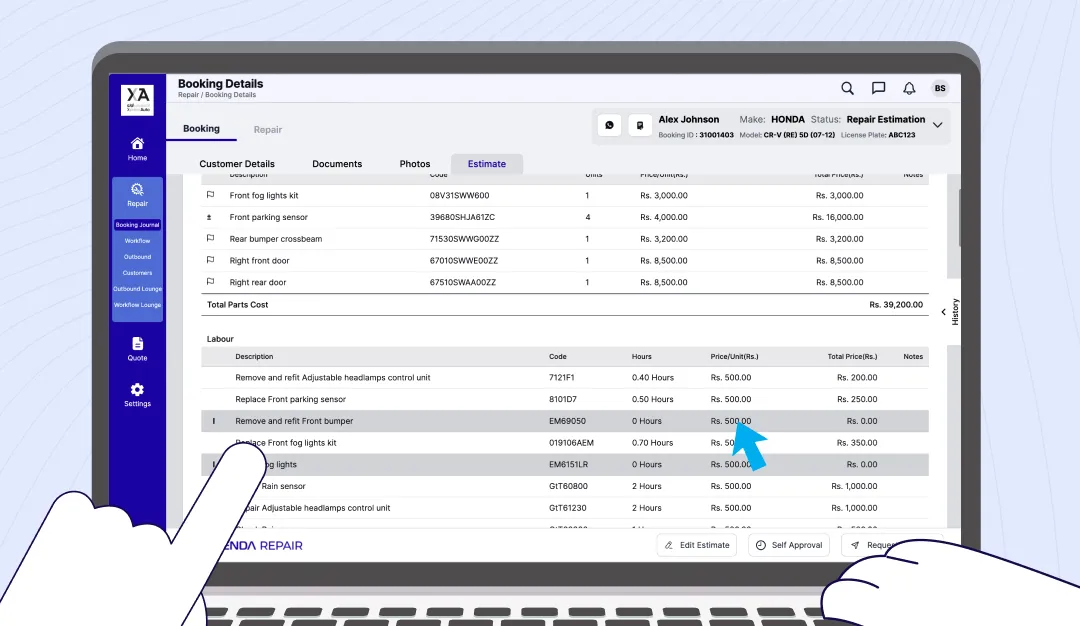
Task: Open the search icon in header
Action: click(847, 88)
